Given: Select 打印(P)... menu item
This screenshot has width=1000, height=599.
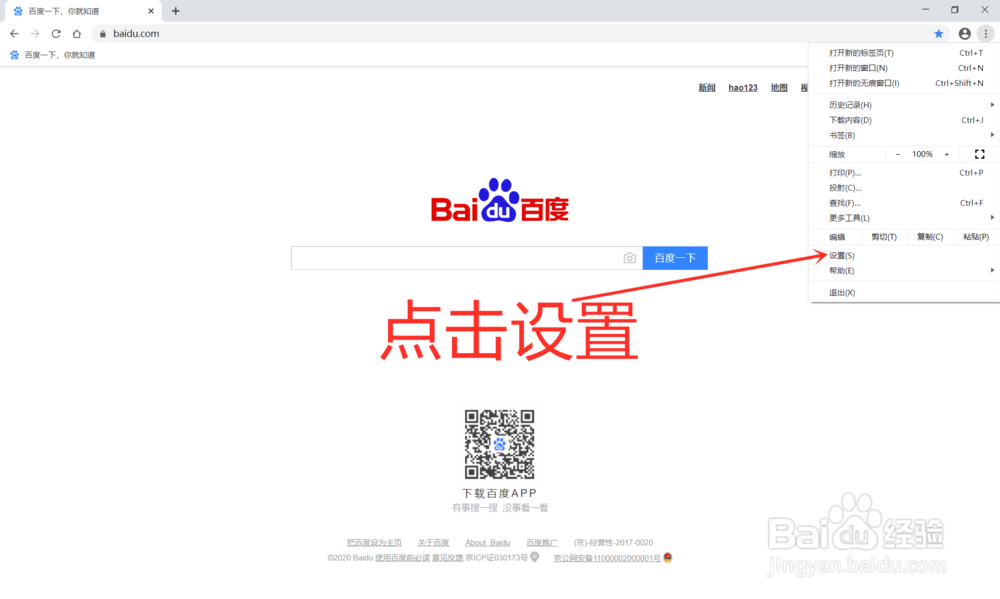Looking at the screenshot, I should pyautogui.click(x=904, y=173).
